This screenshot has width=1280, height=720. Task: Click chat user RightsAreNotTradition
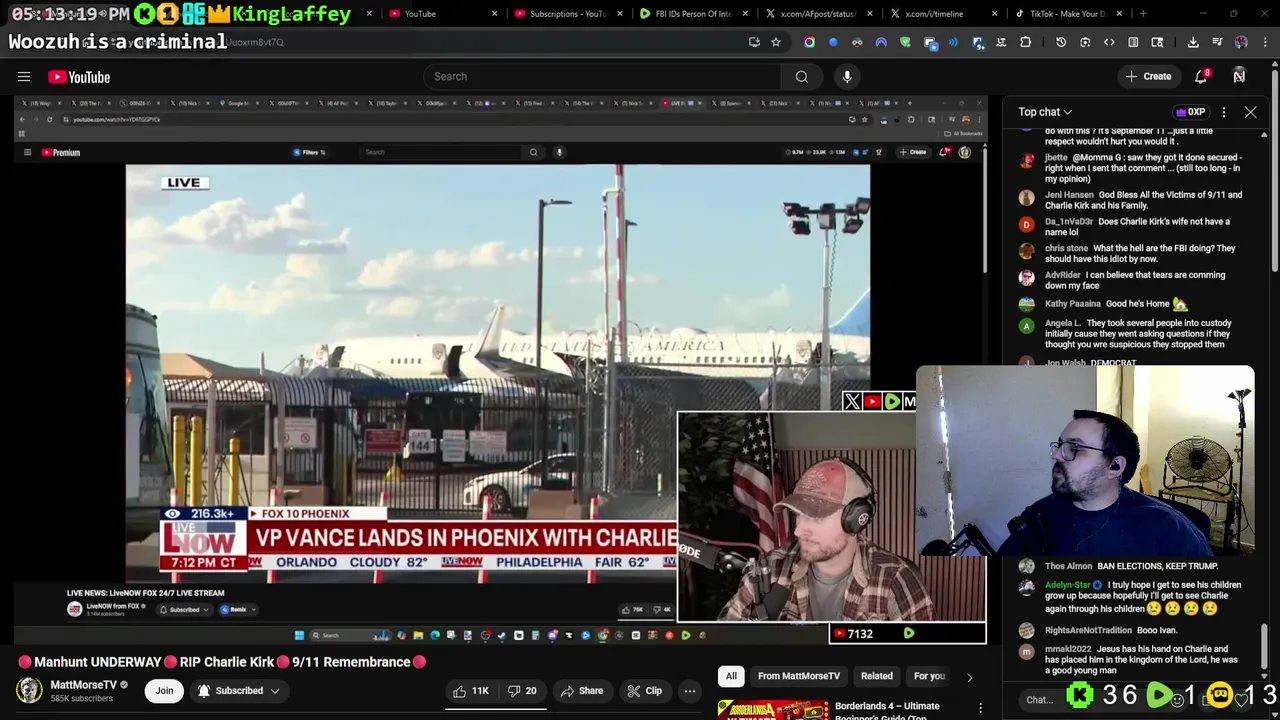click(x=1088, y=630)
